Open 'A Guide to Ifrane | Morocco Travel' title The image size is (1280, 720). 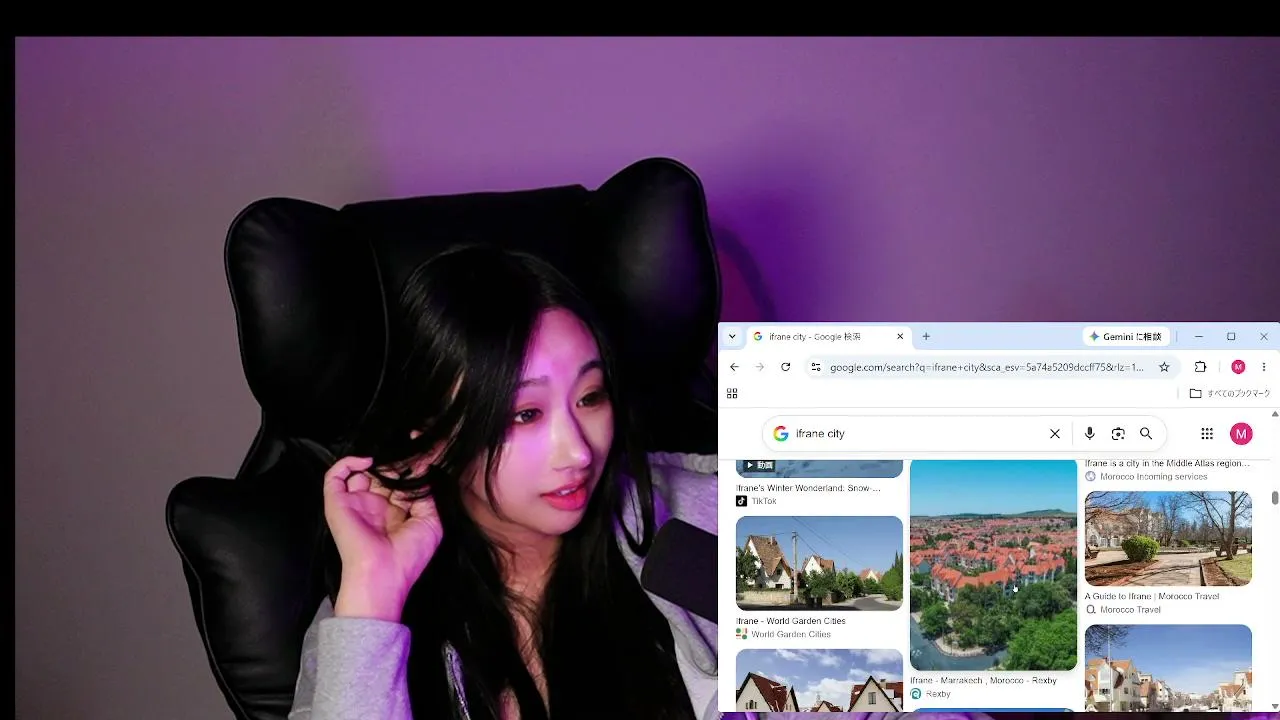click(x=1152, y=597)
